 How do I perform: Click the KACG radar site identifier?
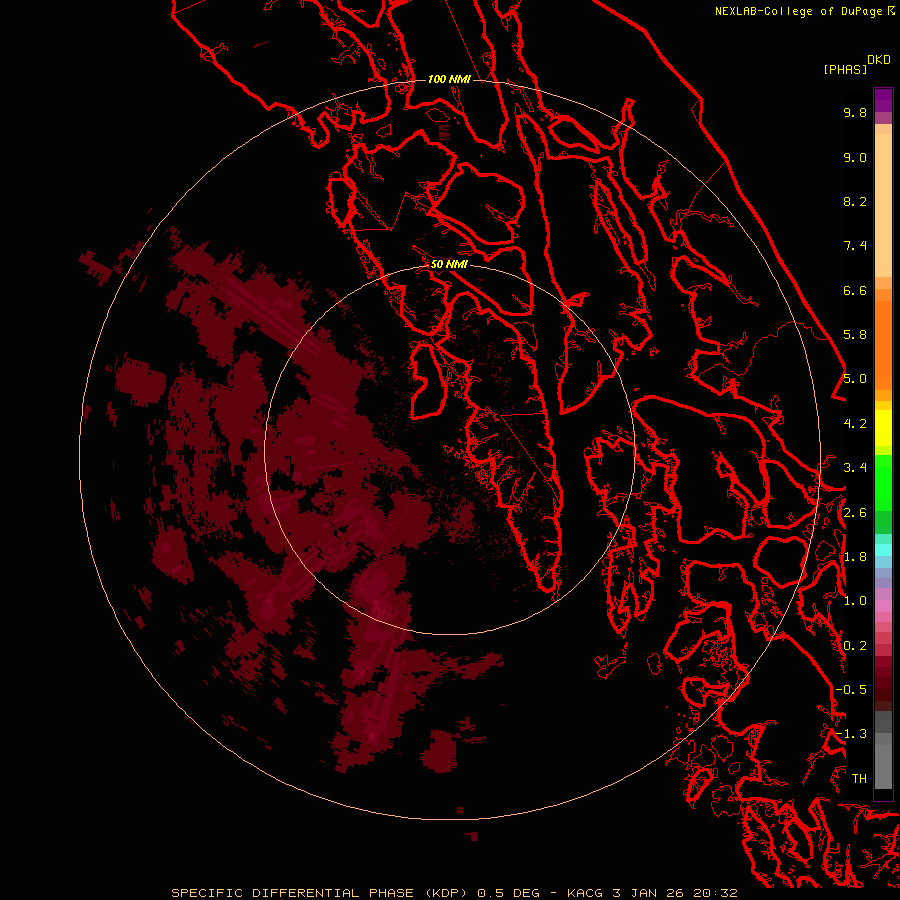point(585,893)
